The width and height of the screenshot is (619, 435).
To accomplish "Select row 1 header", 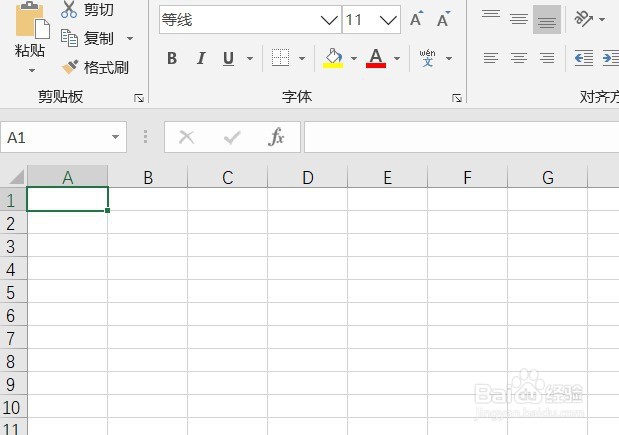I will (13, 199).
